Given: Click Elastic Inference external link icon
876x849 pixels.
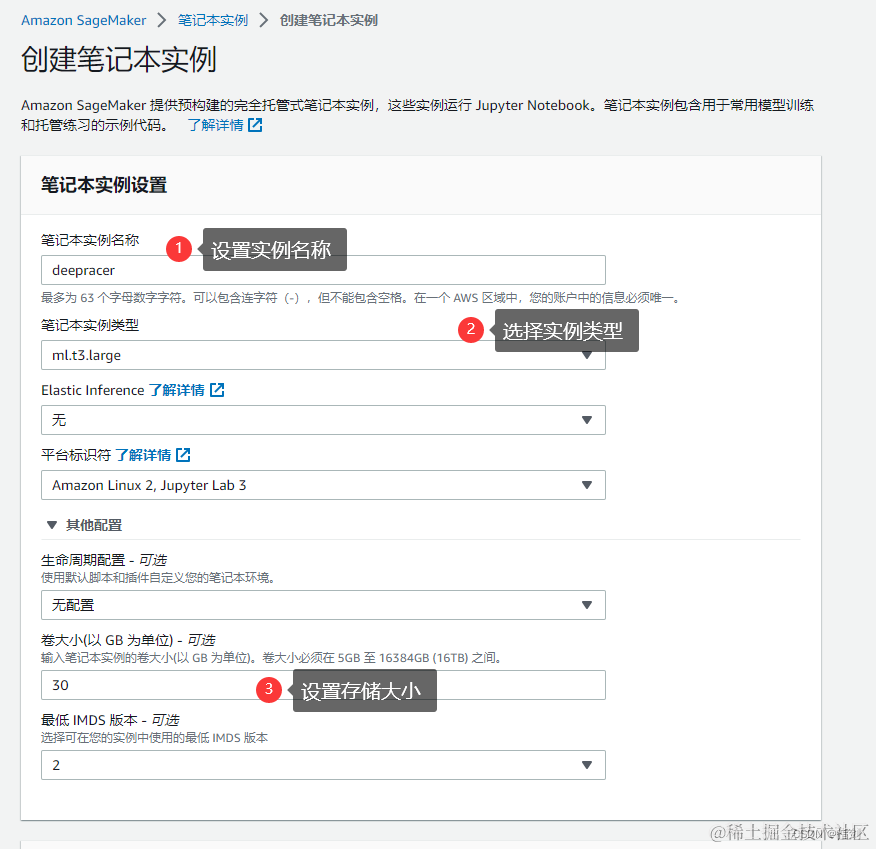Looking at the screenshot, I should [x=217, y=390].
